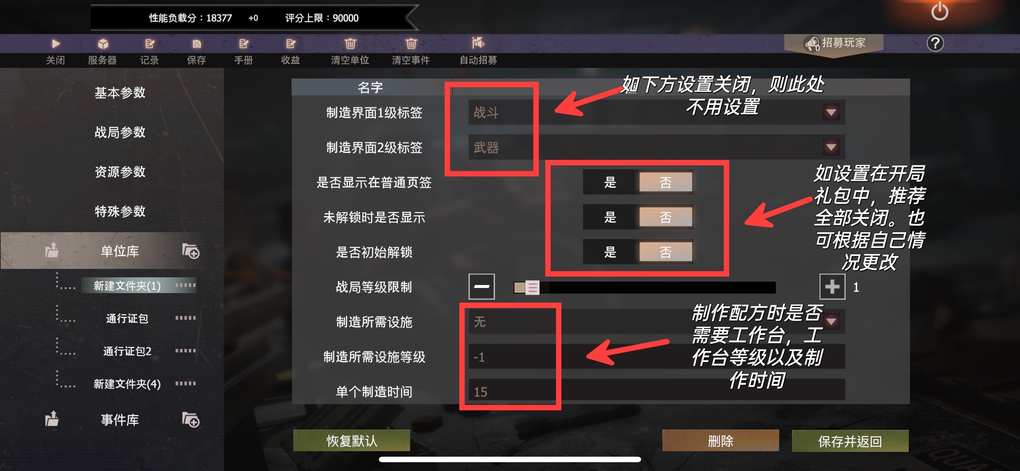Click the 保存并返回 button
This screenshot has width=1020, height=471.
click(850, 441)
